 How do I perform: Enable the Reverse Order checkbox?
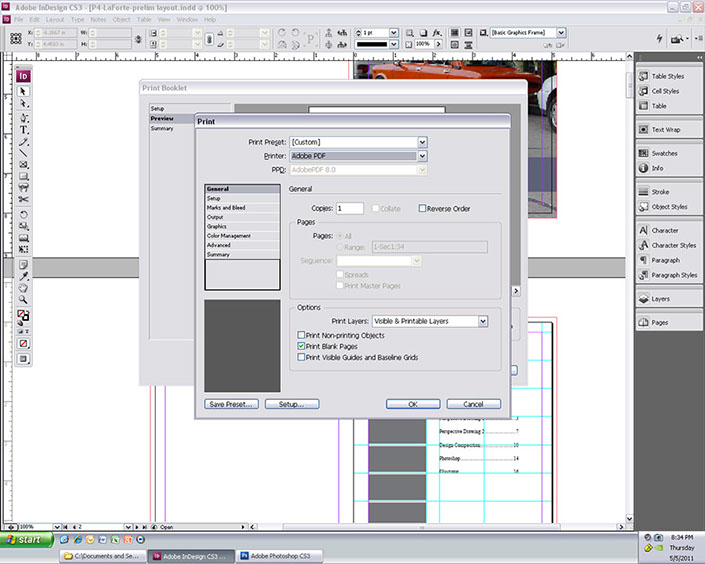pos(422,208)
